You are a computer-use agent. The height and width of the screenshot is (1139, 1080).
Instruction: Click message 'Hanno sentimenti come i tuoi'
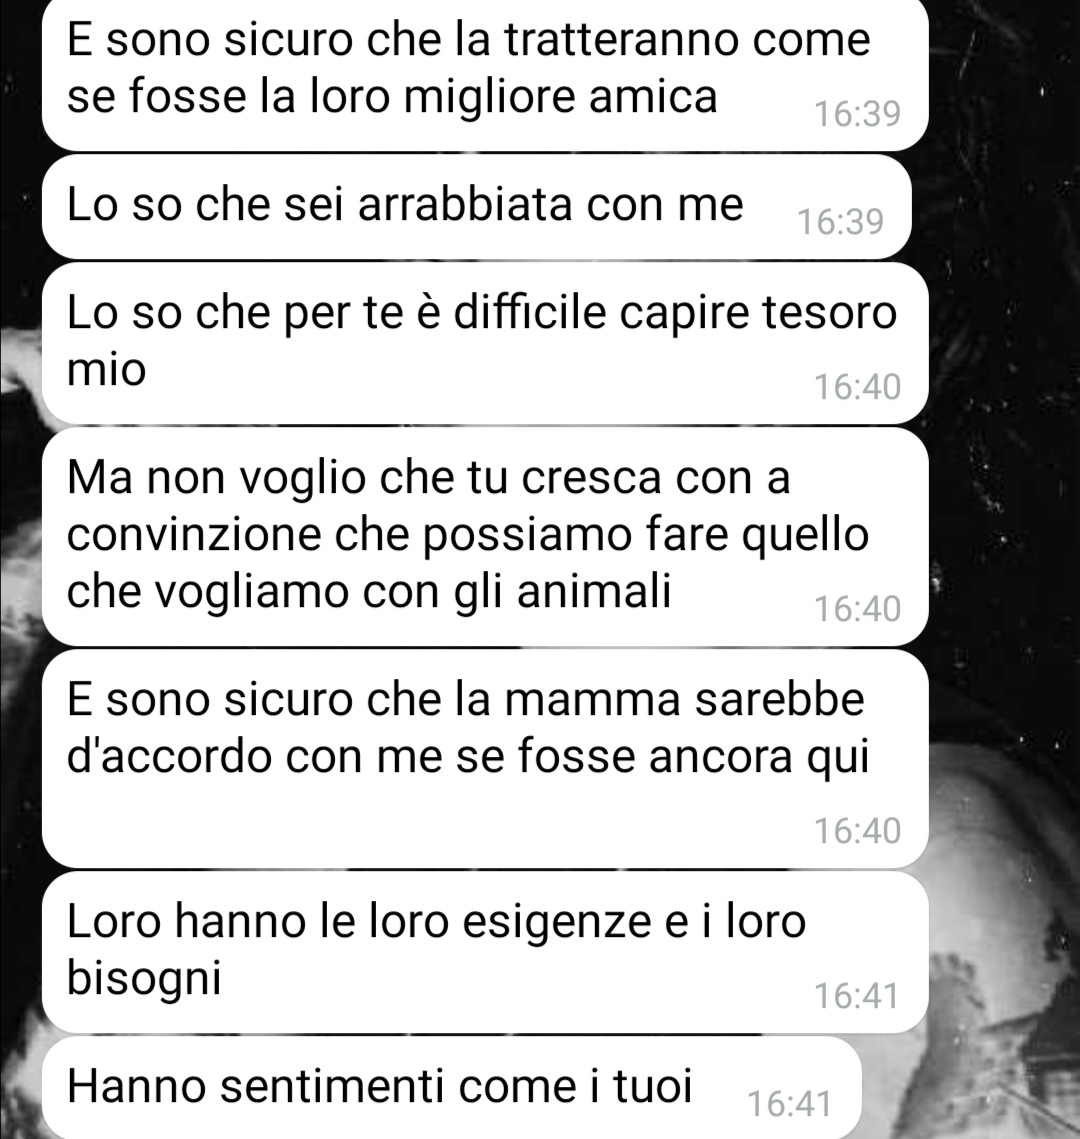(x=452, y=1087)
